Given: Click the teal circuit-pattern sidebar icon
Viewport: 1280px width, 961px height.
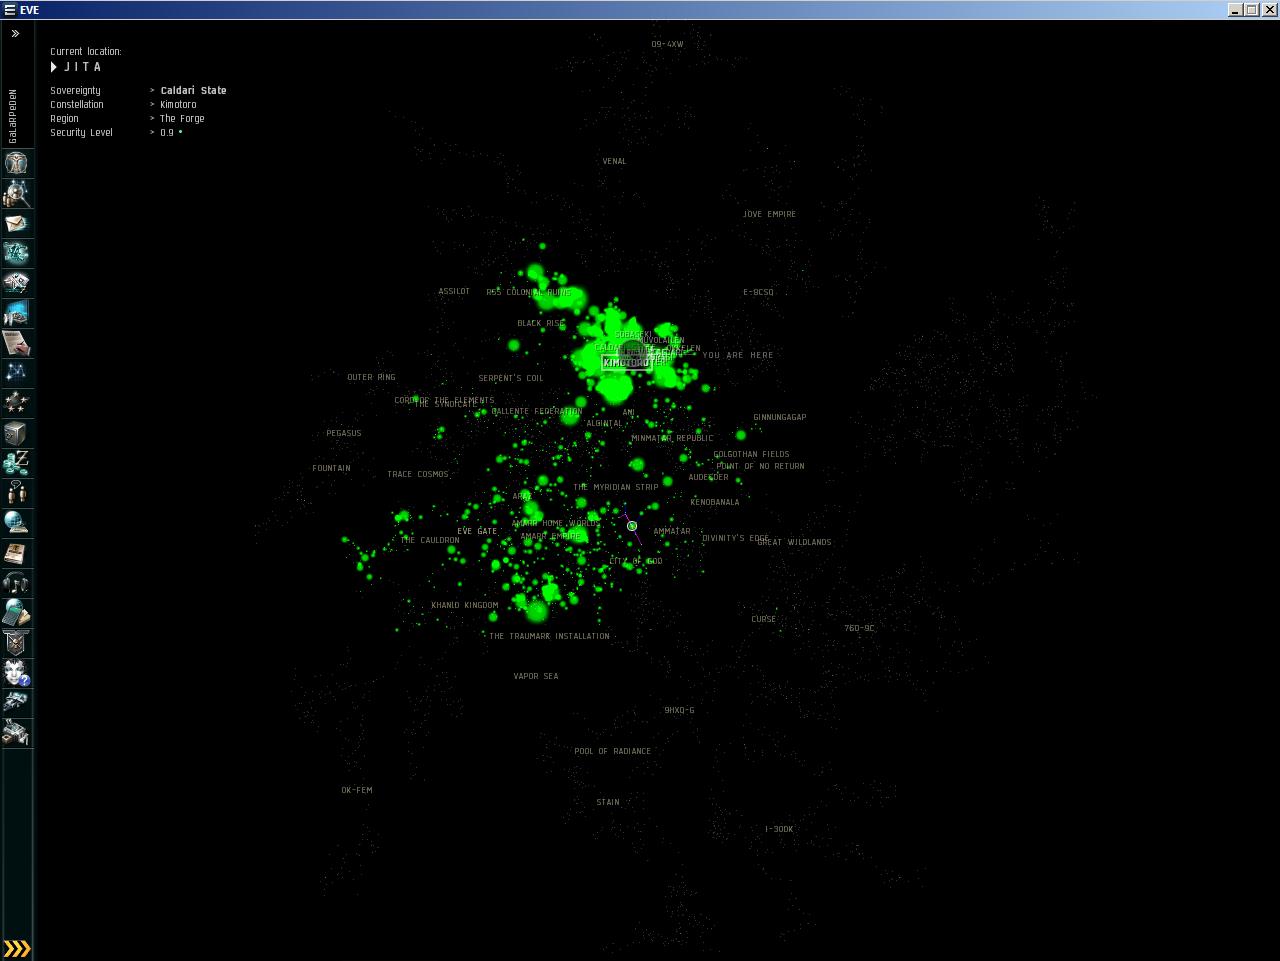Looking at the screenshot, I should pos(16,253).
